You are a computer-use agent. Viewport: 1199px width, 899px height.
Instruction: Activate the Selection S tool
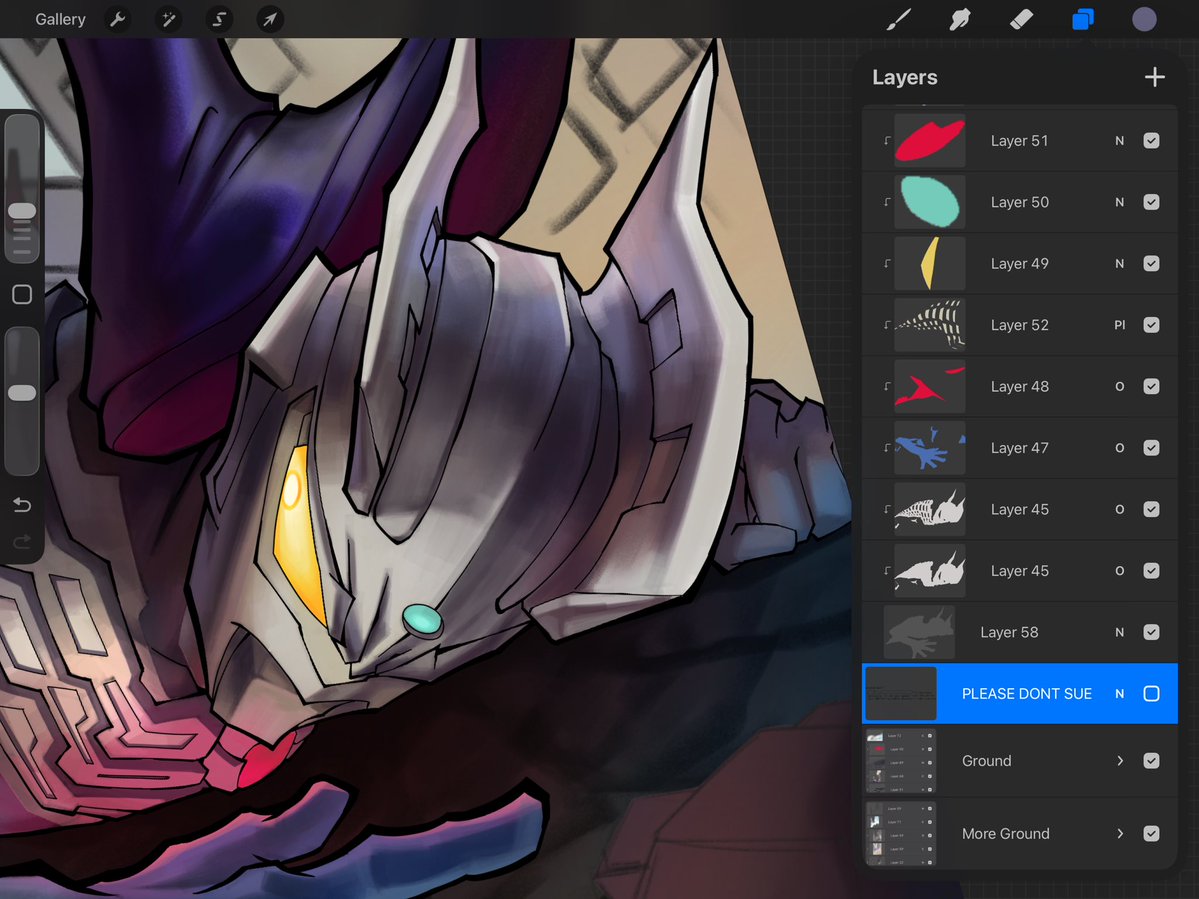[x=219, y=19]
